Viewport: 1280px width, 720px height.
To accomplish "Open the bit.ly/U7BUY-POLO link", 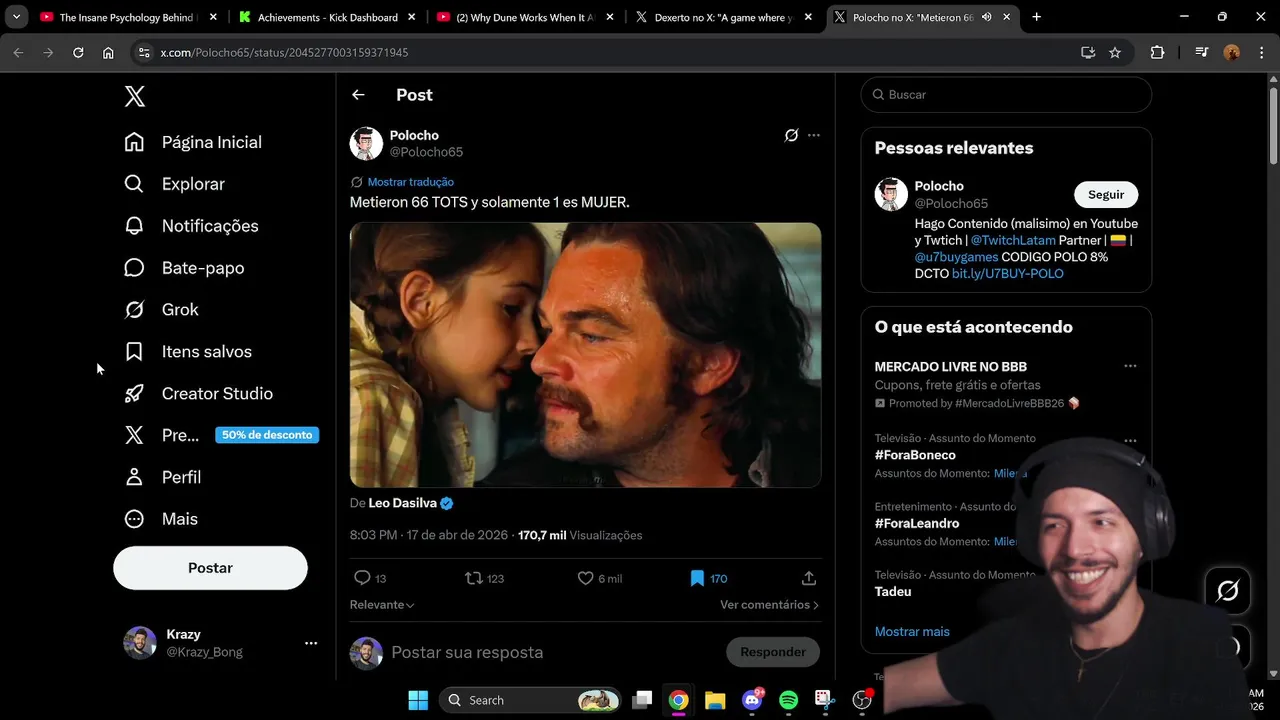I will [x=1007, y=274].
